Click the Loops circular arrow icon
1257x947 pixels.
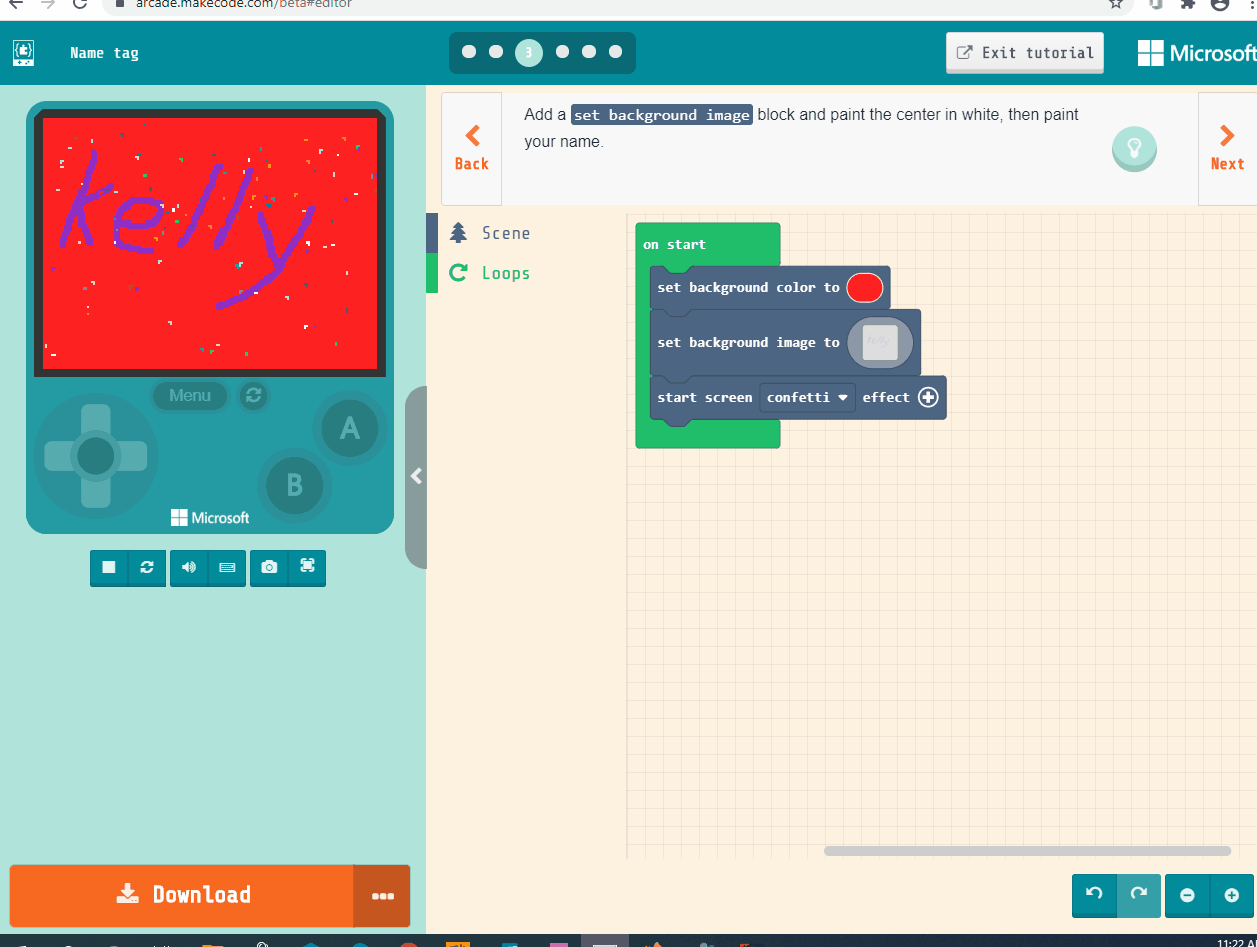459,273
